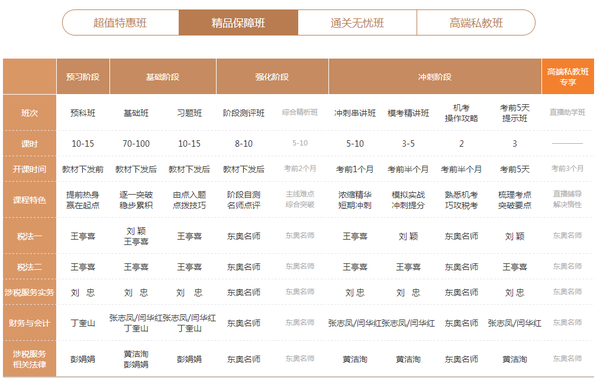Switch to the 超值特惠班 tab
The height and width of the screenshot is (378, 600).
[x=120, y=23]
